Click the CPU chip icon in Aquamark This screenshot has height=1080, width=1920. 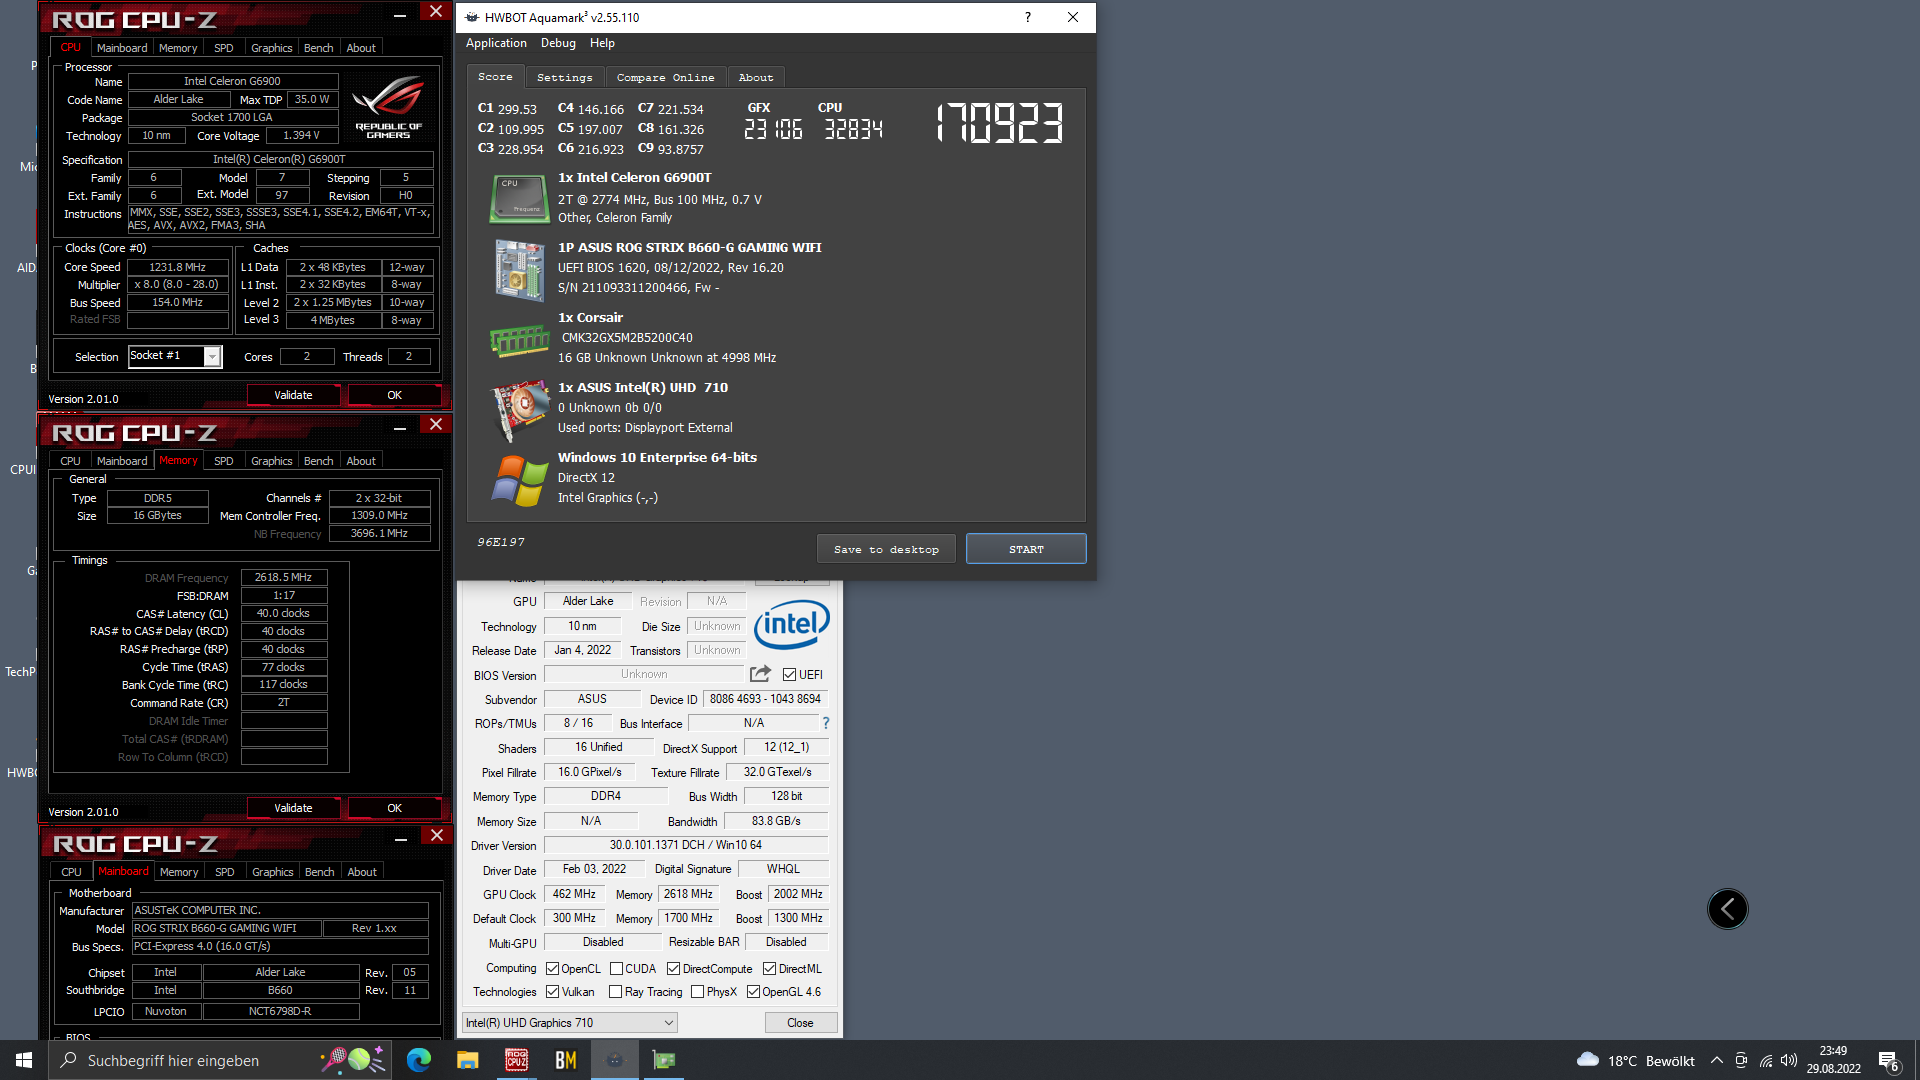coord(519,198)
